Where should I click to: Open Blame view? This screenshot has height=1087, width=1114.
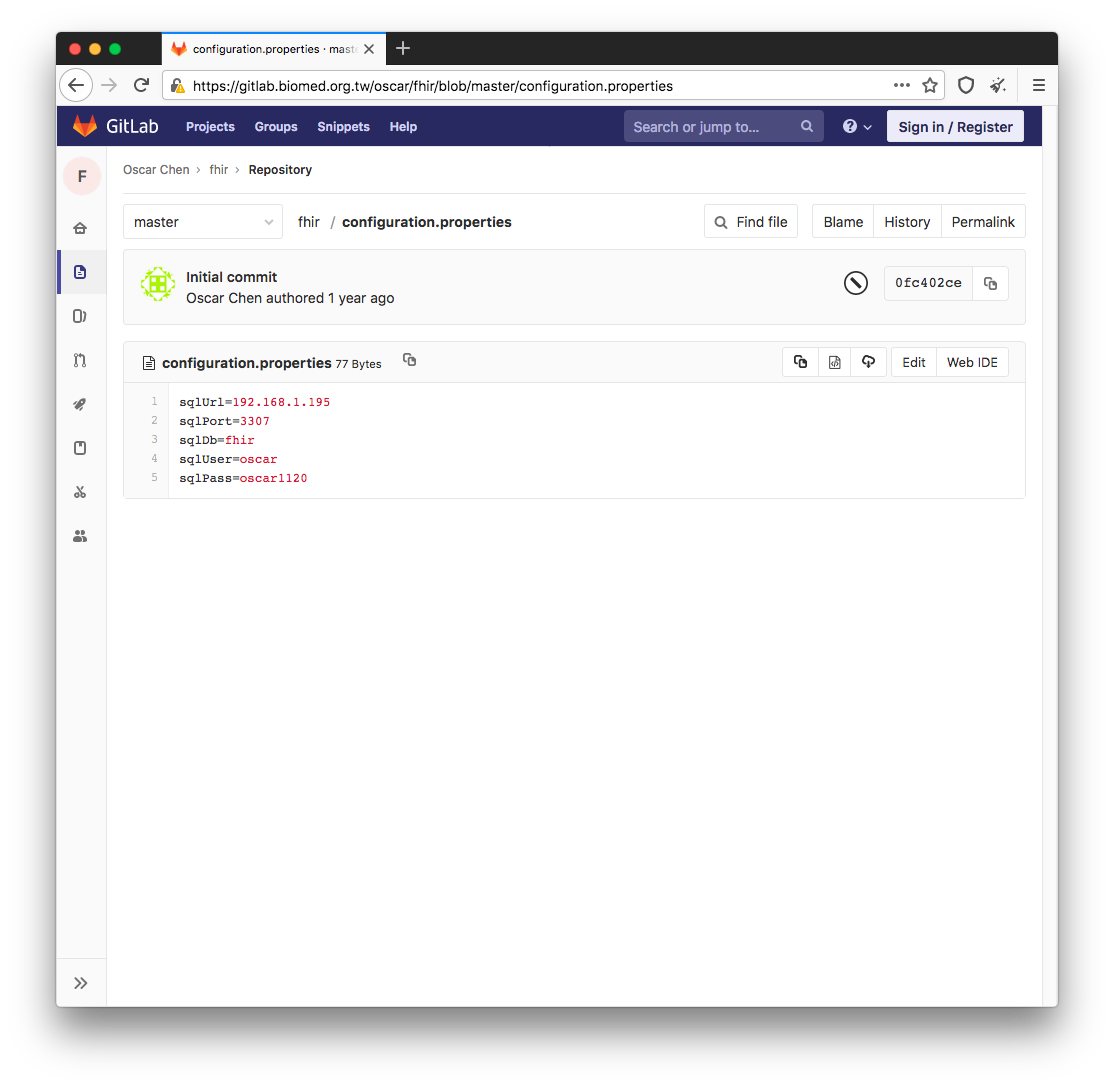843,222
